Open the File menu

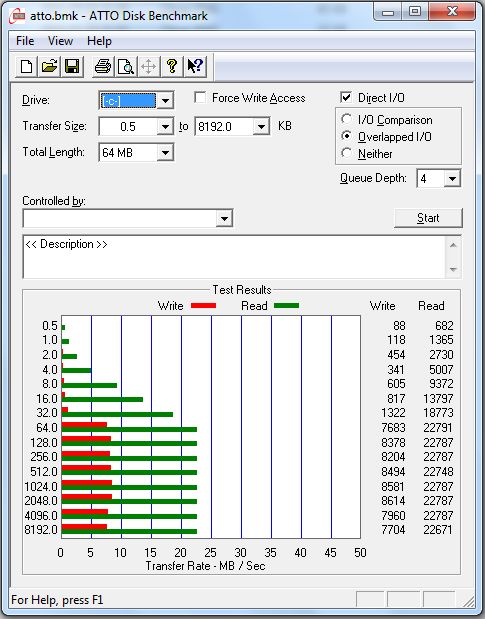(25, 41)
